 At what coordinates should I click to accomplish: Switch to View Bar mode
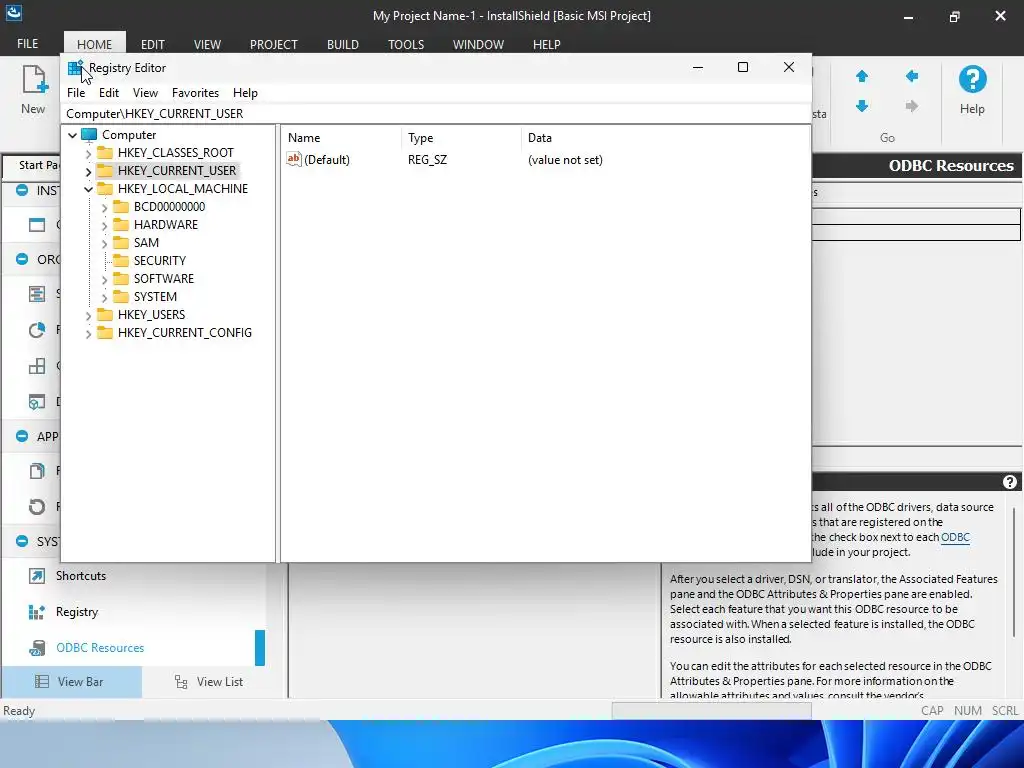(71, 682)
